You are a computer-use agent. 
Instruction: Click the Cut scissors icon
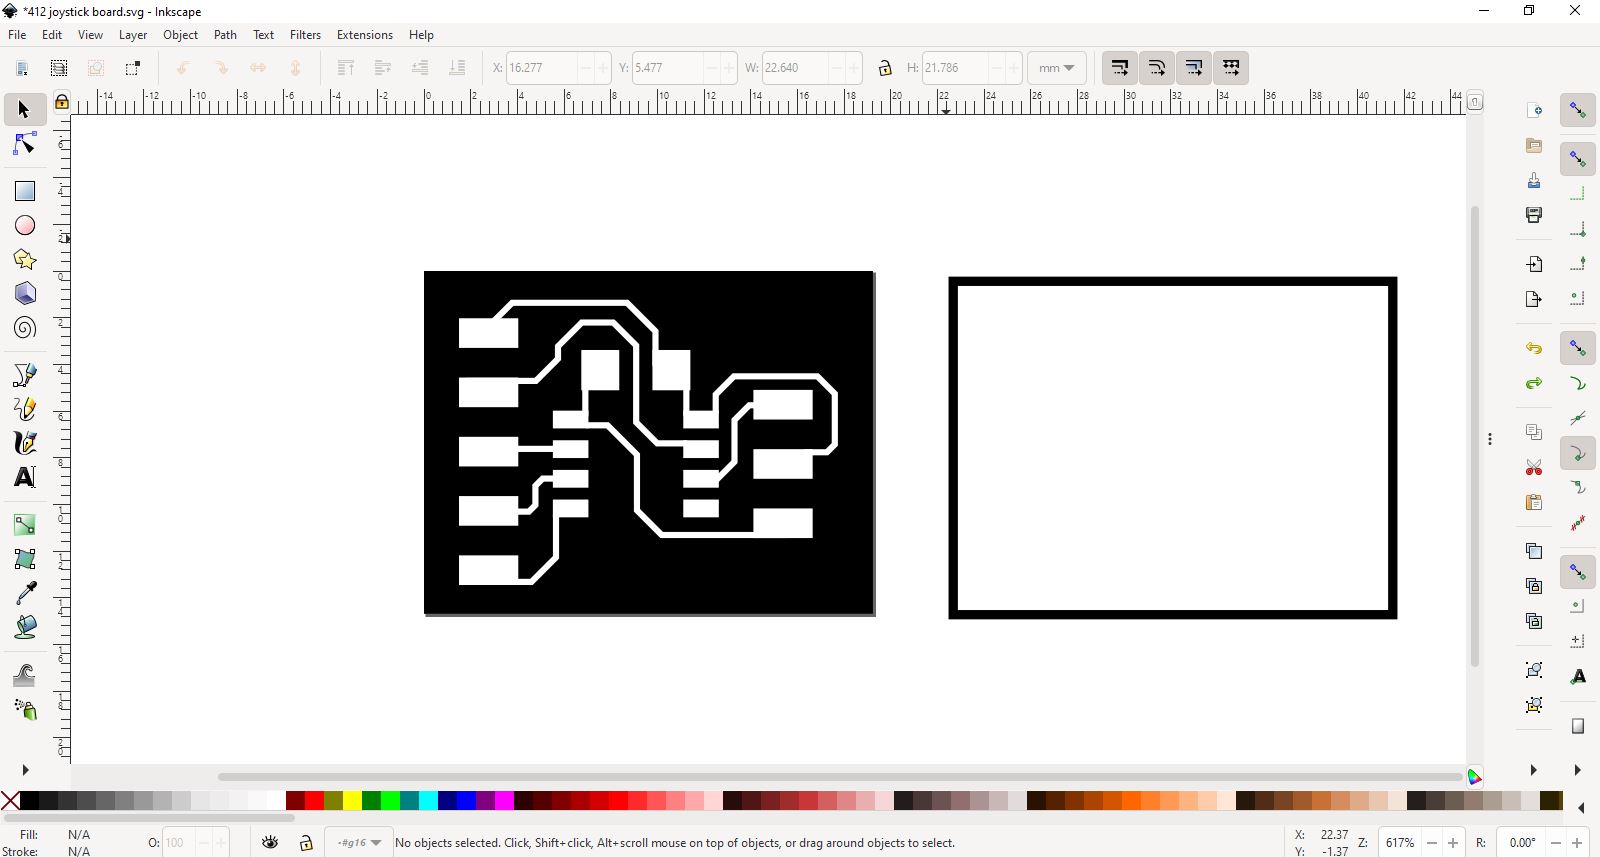(x=1534, y=467)
